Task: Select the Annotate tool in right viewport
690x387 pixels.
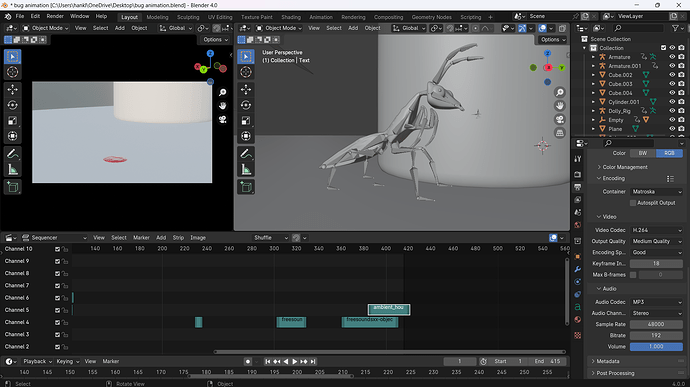Action: click(x=246, y=154)
